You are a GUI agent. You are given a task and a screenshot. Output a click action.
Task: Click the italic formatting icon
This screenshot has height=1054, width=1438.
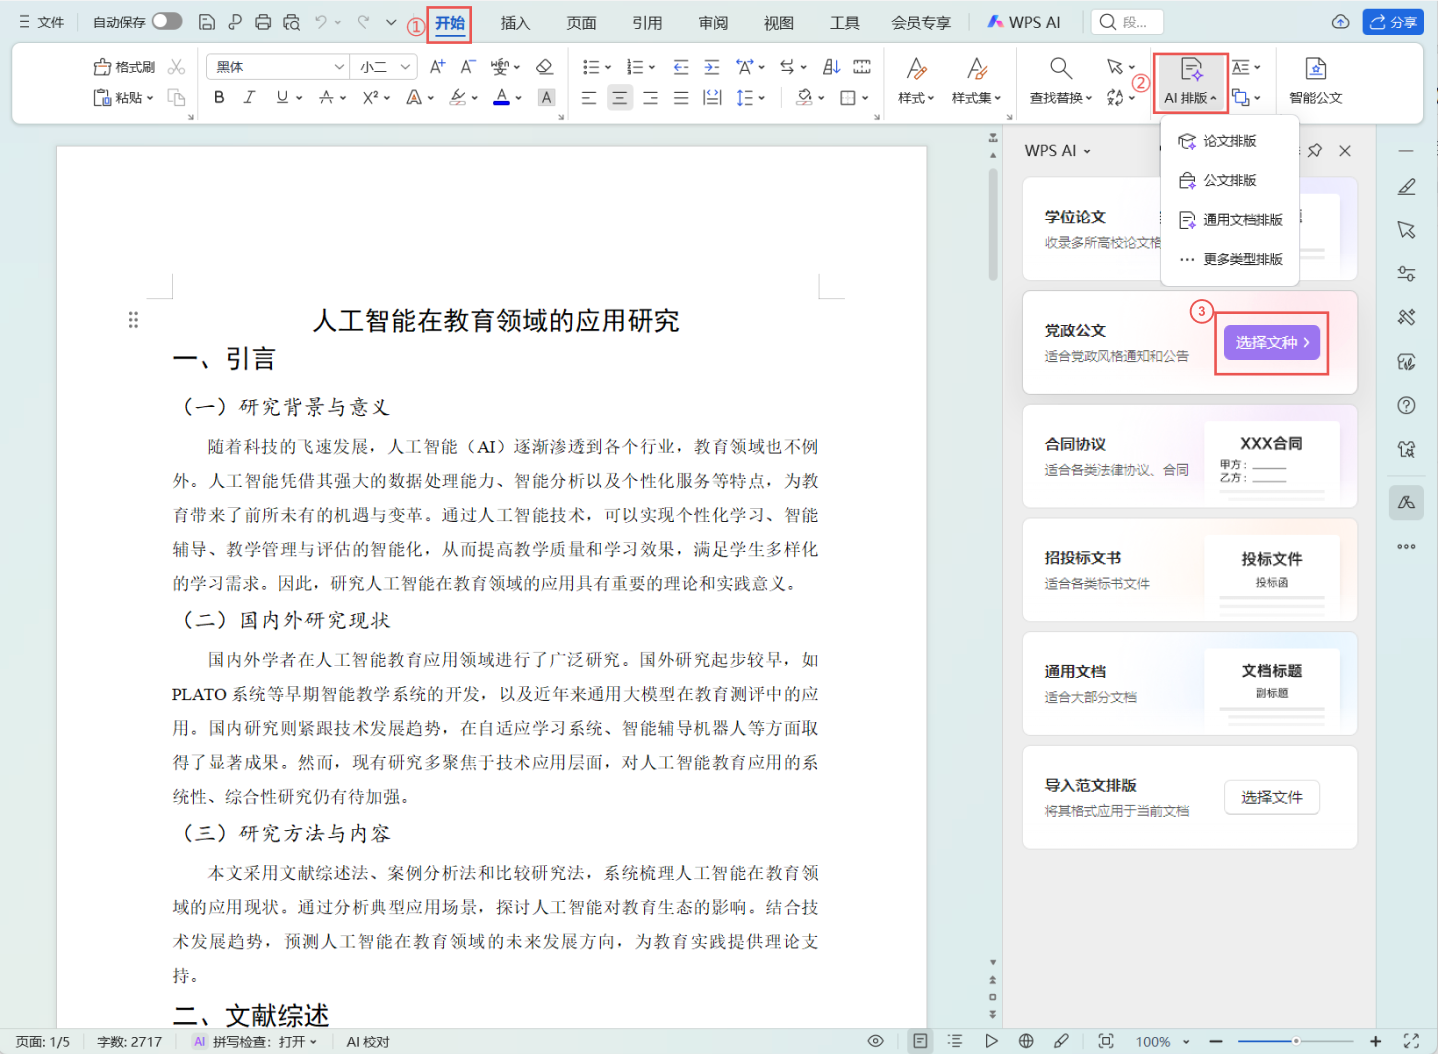click(x=249, y=97)
